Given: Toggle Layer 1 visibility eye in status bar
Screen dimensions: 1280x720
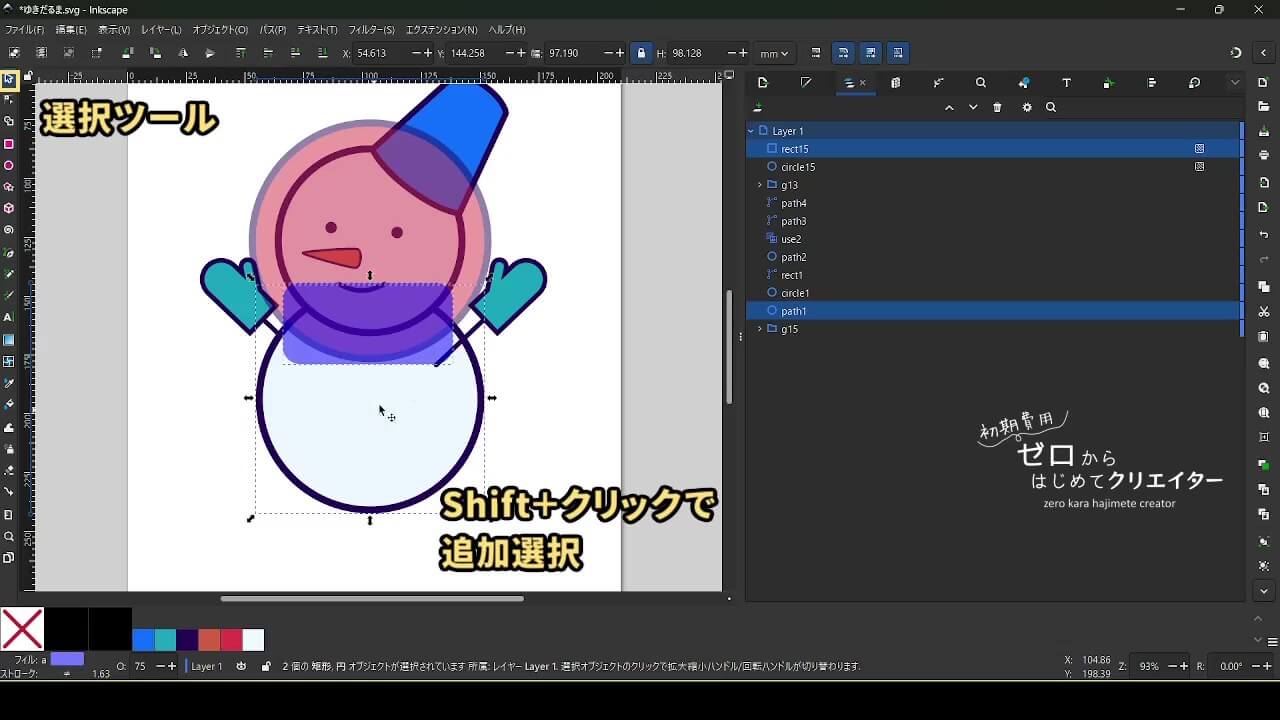Looking at the screenshot, I should pyautogui.click(x=241, y=666).
